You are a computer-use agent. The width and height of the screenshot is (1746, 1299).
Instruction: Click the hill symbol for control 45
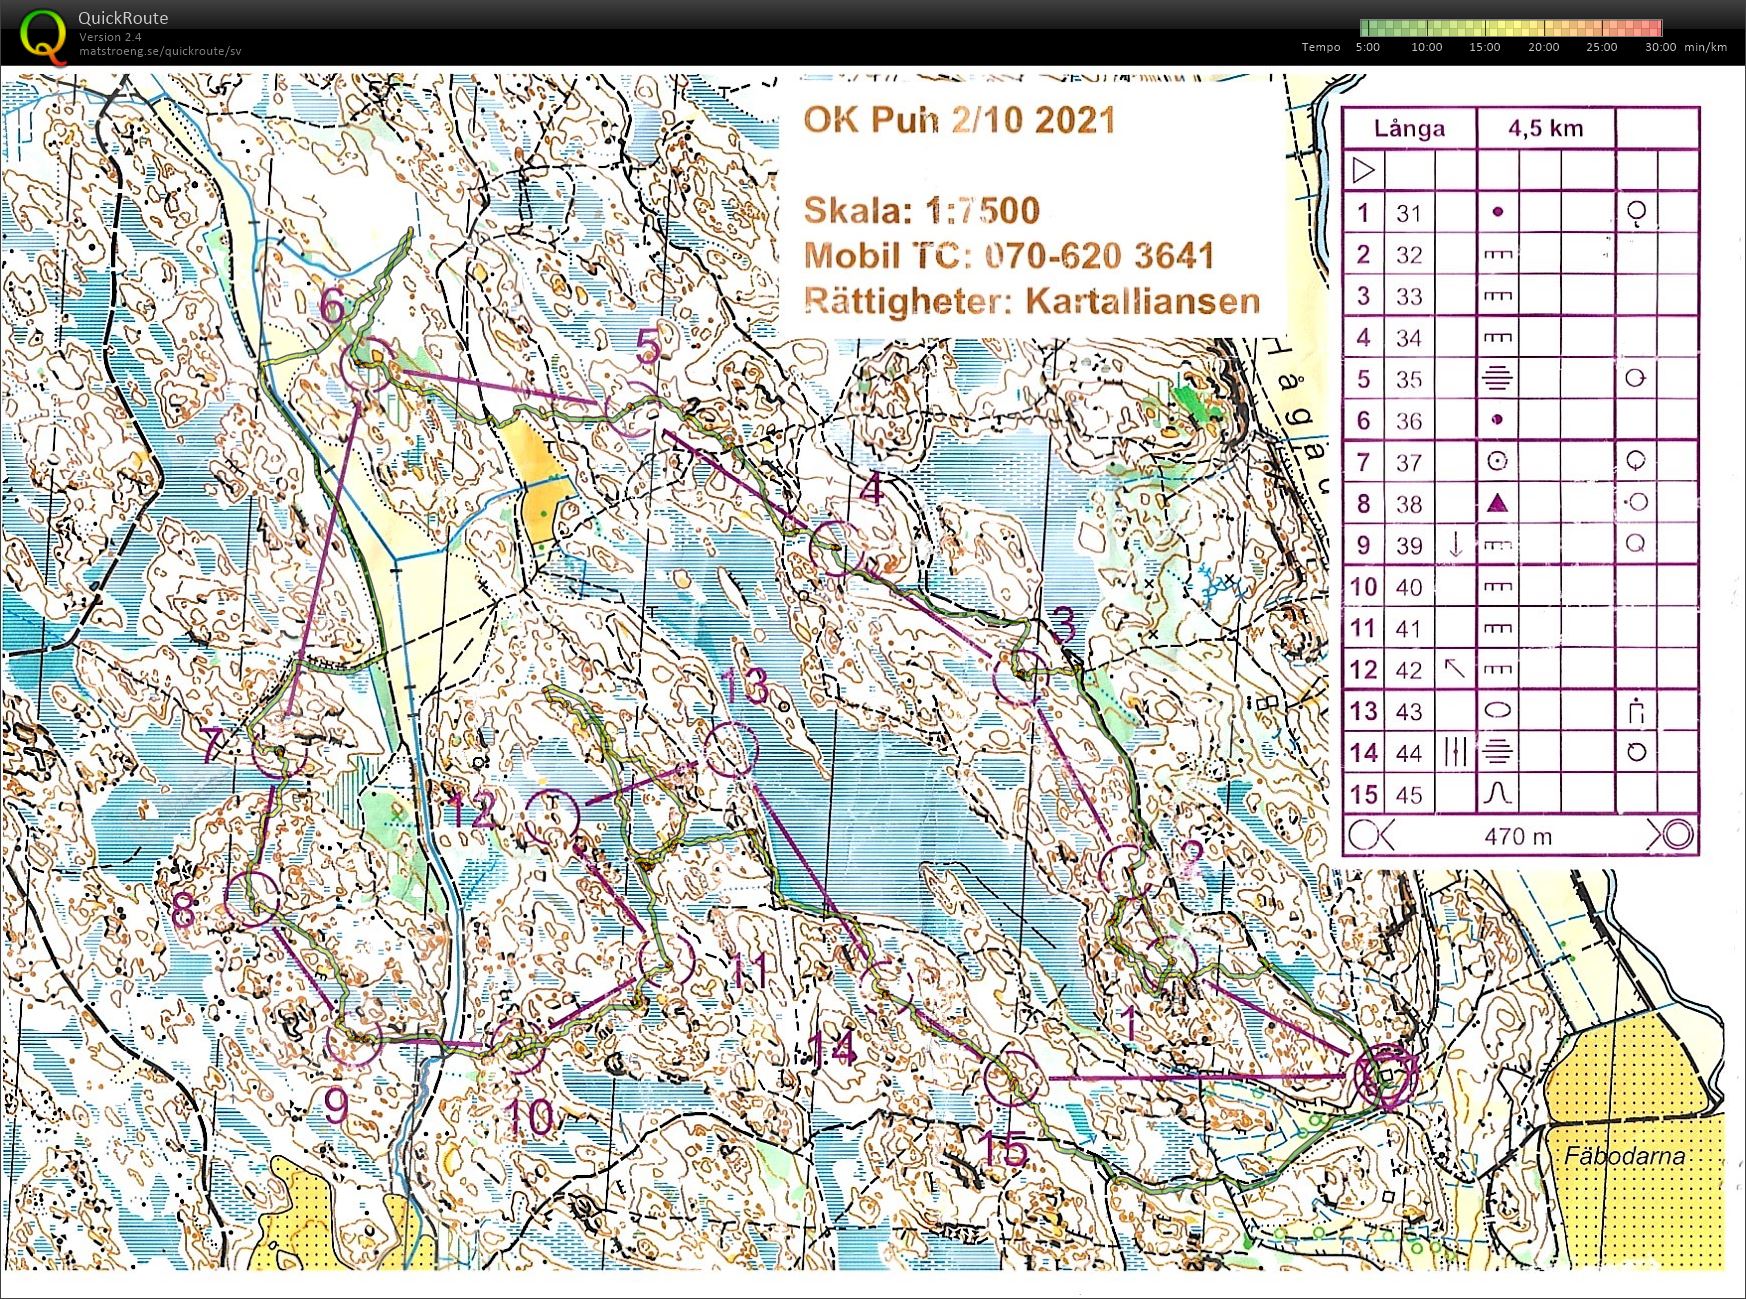pyautogui.click(x=1497, y=794)
